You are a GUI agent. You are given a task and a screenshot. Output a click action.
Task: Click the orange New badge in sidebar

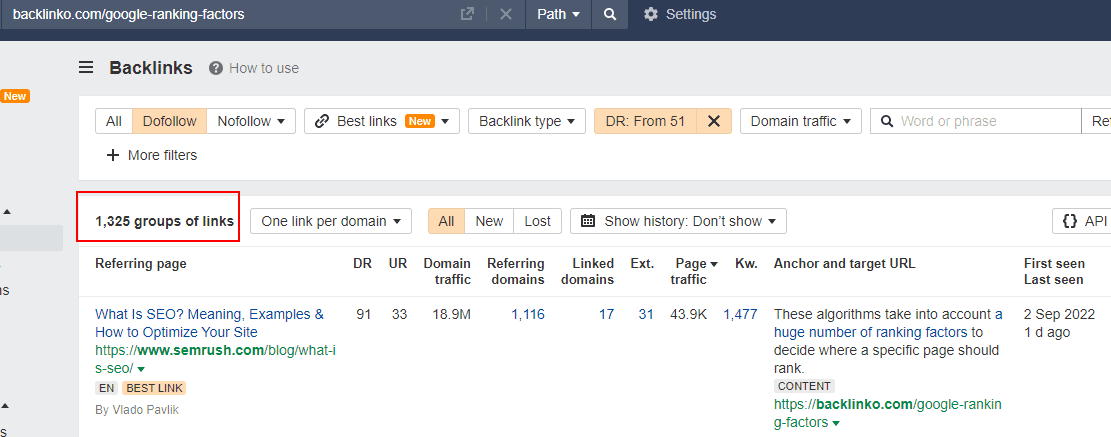point(15,96)
